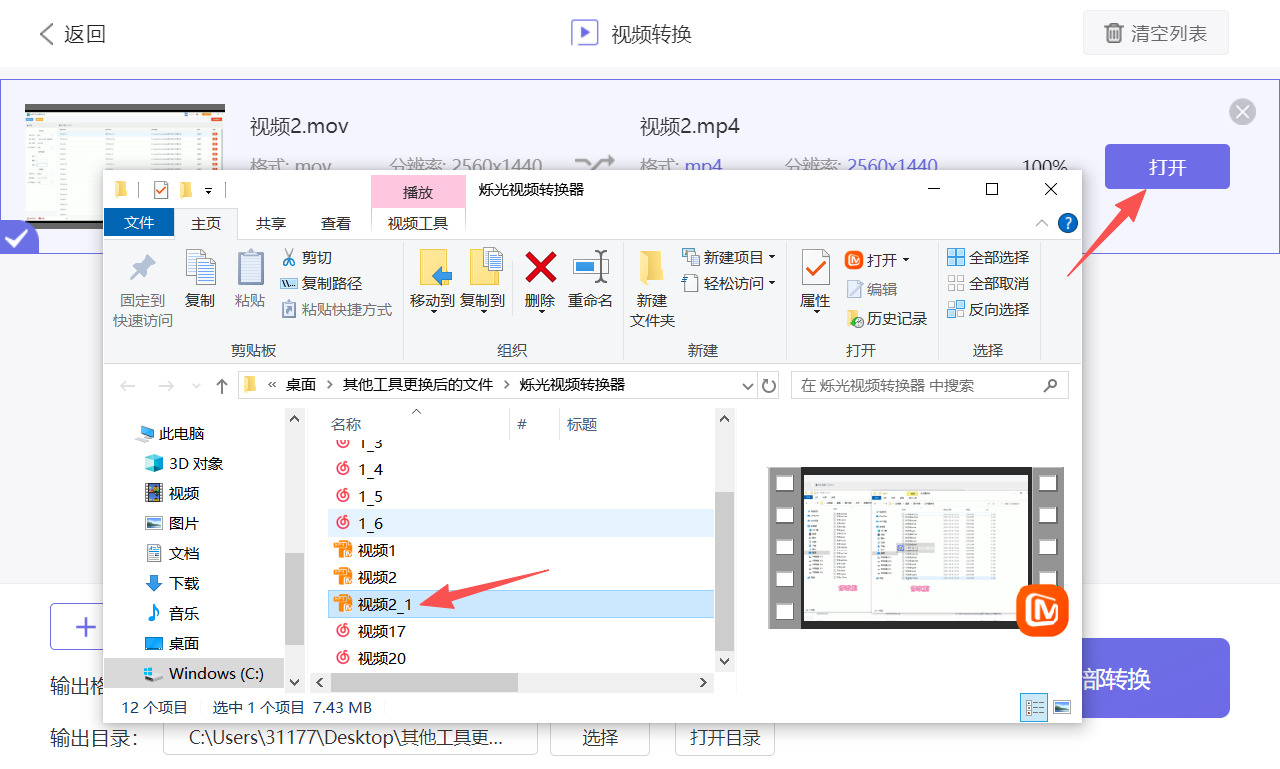1280x769 pixels.
Task: Go Back (返回) in converter app
Action: click(72, 34)
